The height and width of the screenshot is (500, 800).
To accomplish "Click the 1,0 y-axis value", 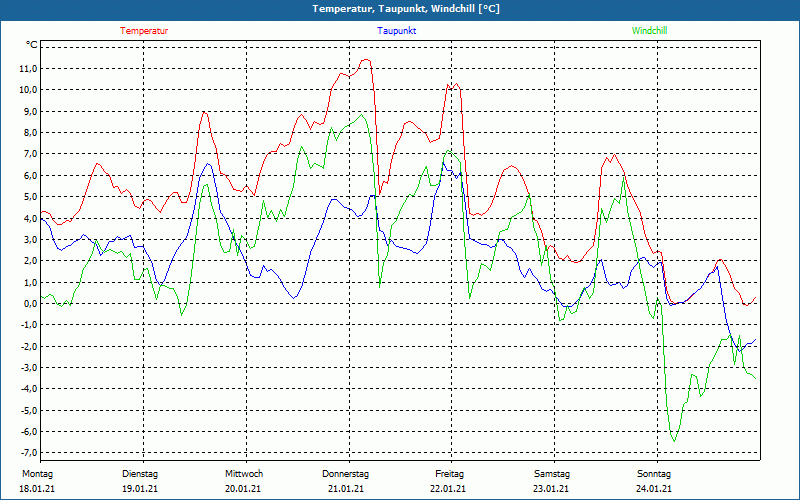I will coord(30,282).
